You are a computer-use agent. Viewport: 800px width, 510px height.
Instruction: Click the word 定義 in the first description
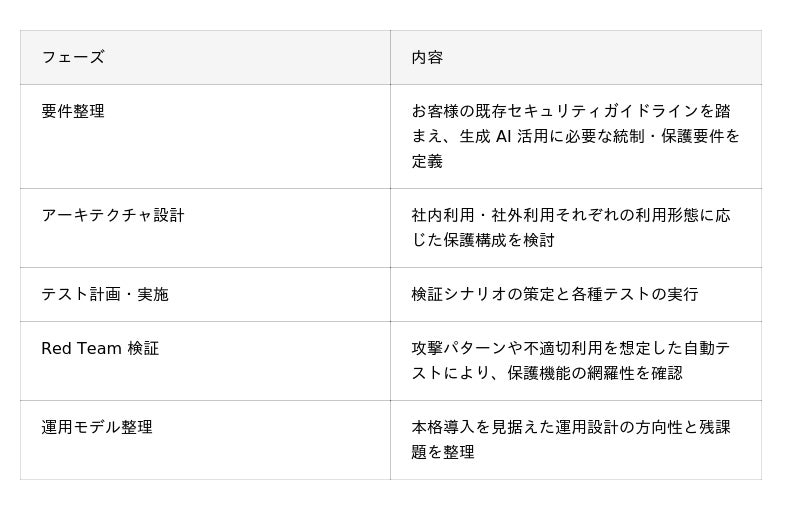coord(427,161)
